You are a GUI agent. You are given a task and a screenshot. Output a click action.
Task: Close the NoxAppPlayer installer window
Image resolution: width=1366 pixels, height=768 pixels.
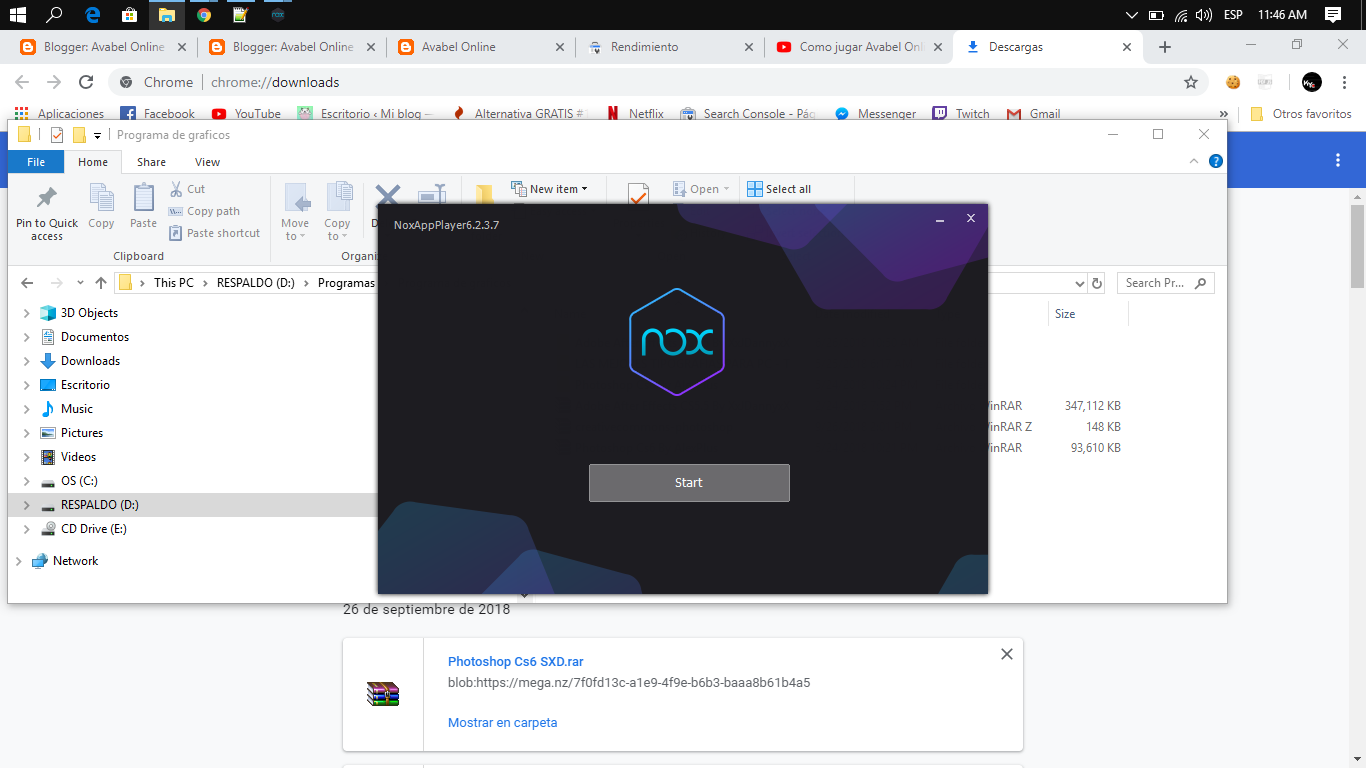click(970, 219)
